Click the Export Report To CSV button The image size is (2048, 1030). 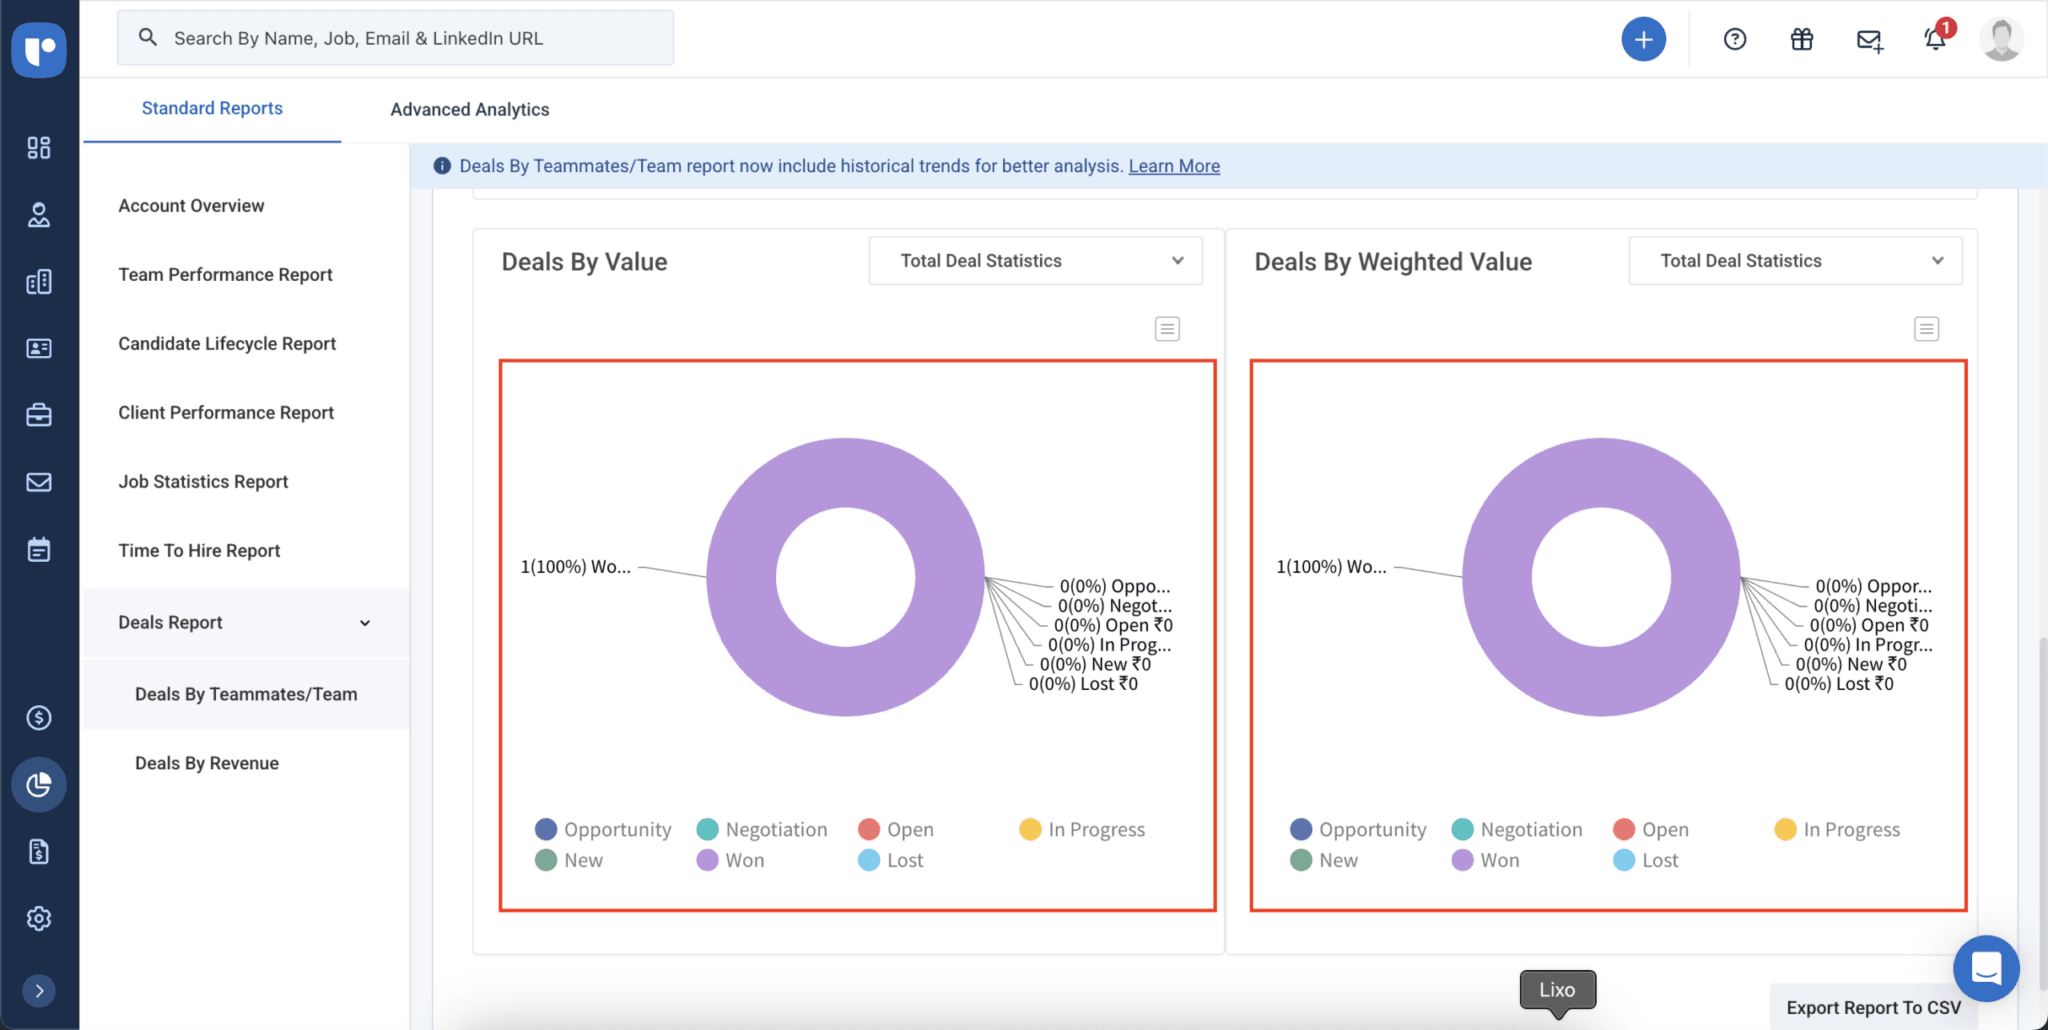tap(1873, 1007)
